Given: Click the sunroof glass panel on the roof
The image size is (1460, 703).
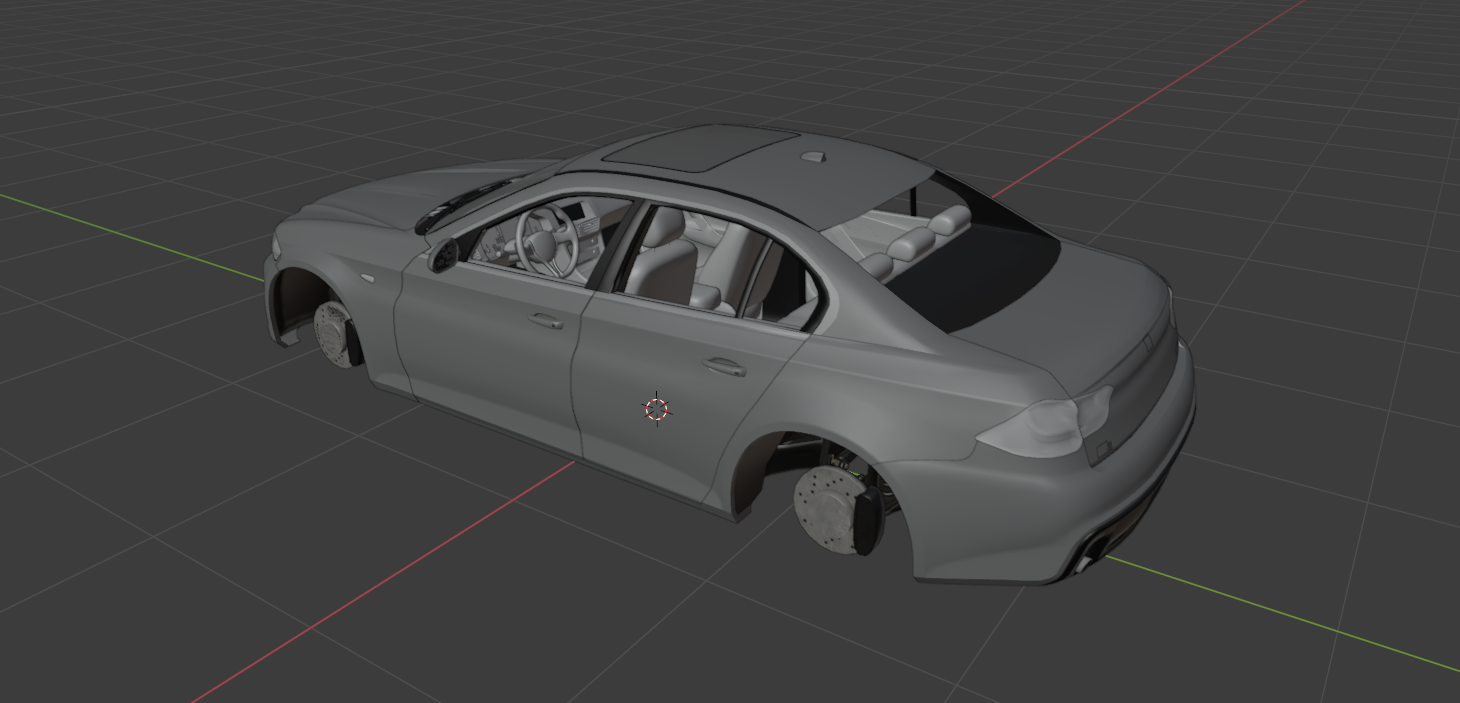Looking at the screenshot, I should click(x=700, y=146).
